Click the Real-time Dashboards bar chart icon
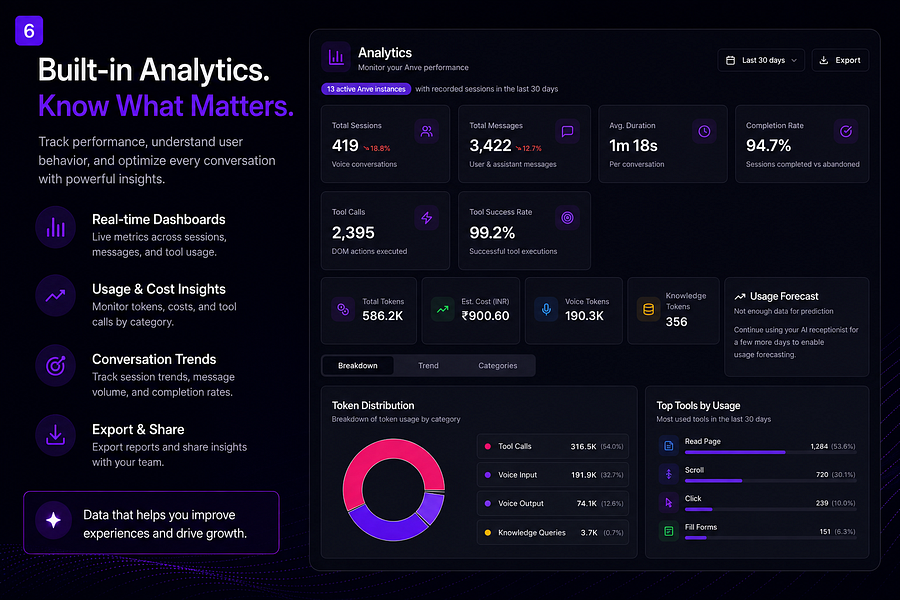Image resolution: width=900 pixels, height=600 pixels. tap(56, 227)
